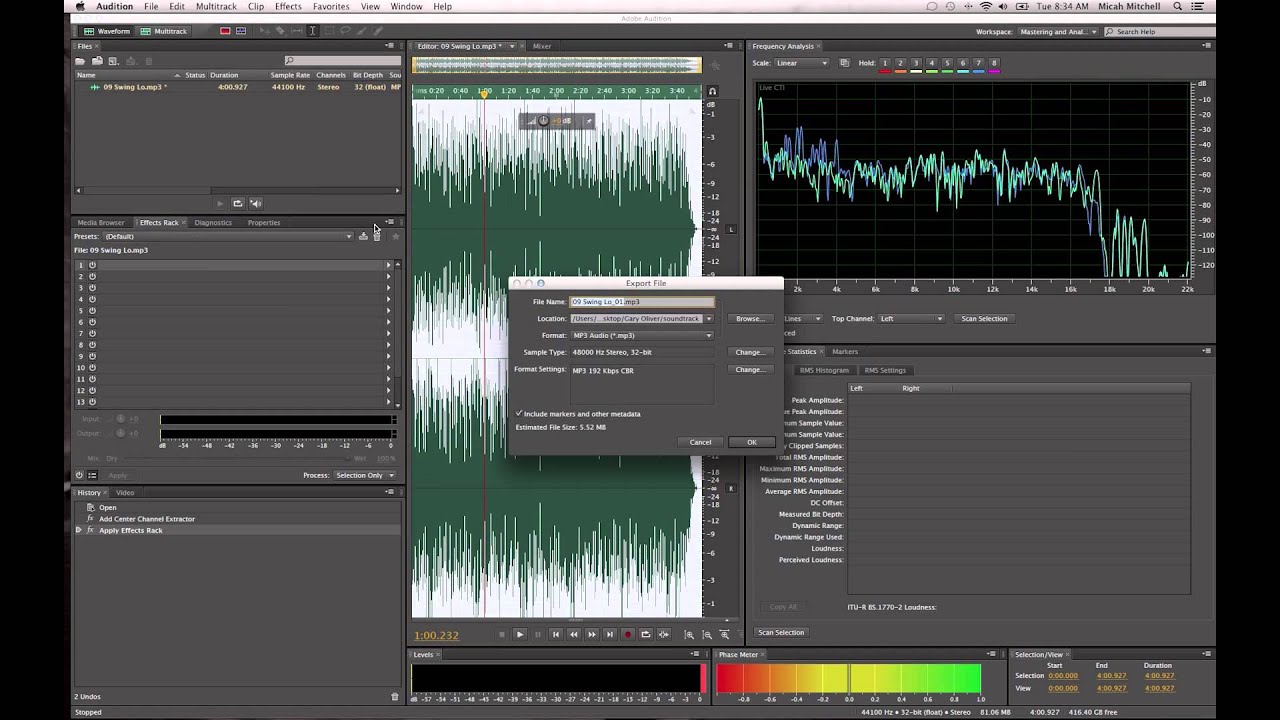Show Spectral Frequency Display
This screenshot has width=1280, height=720.
(x=225, y=31)
